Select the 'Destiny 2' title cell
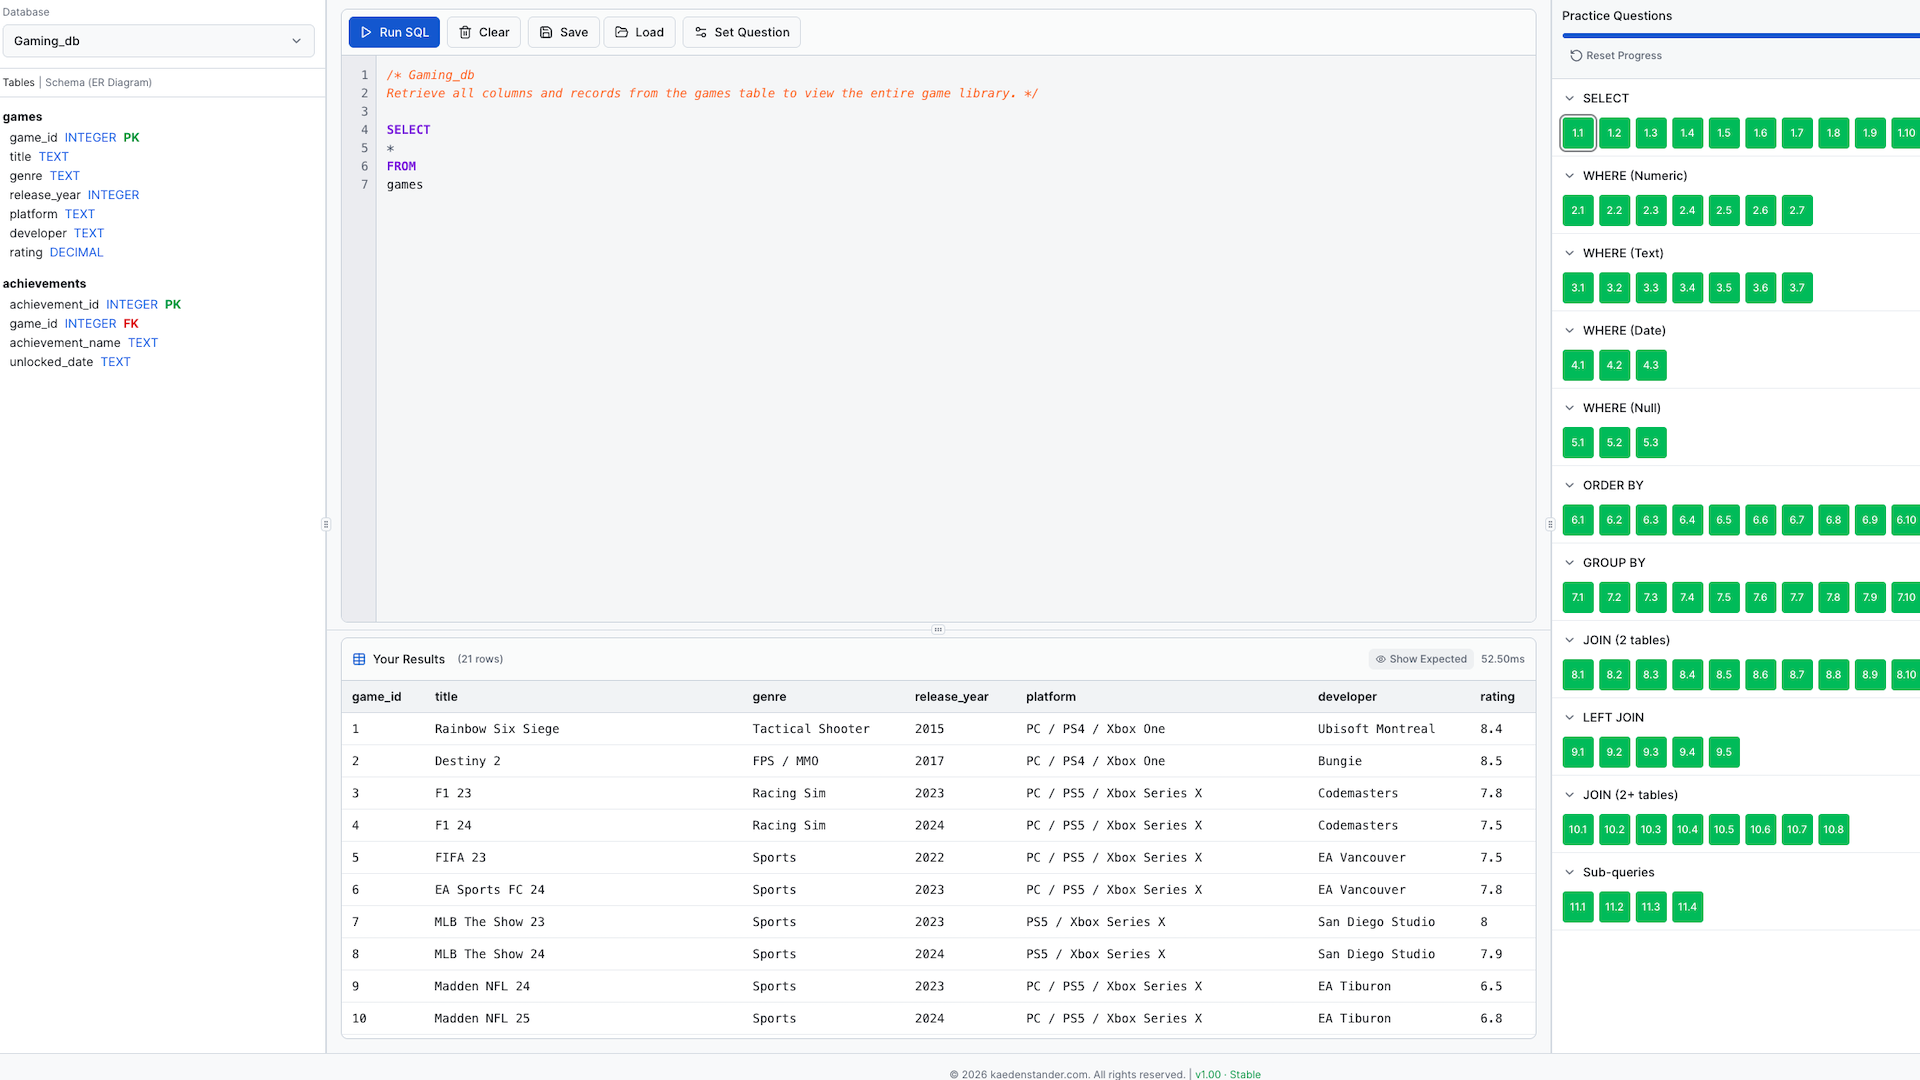 (468, 761)
